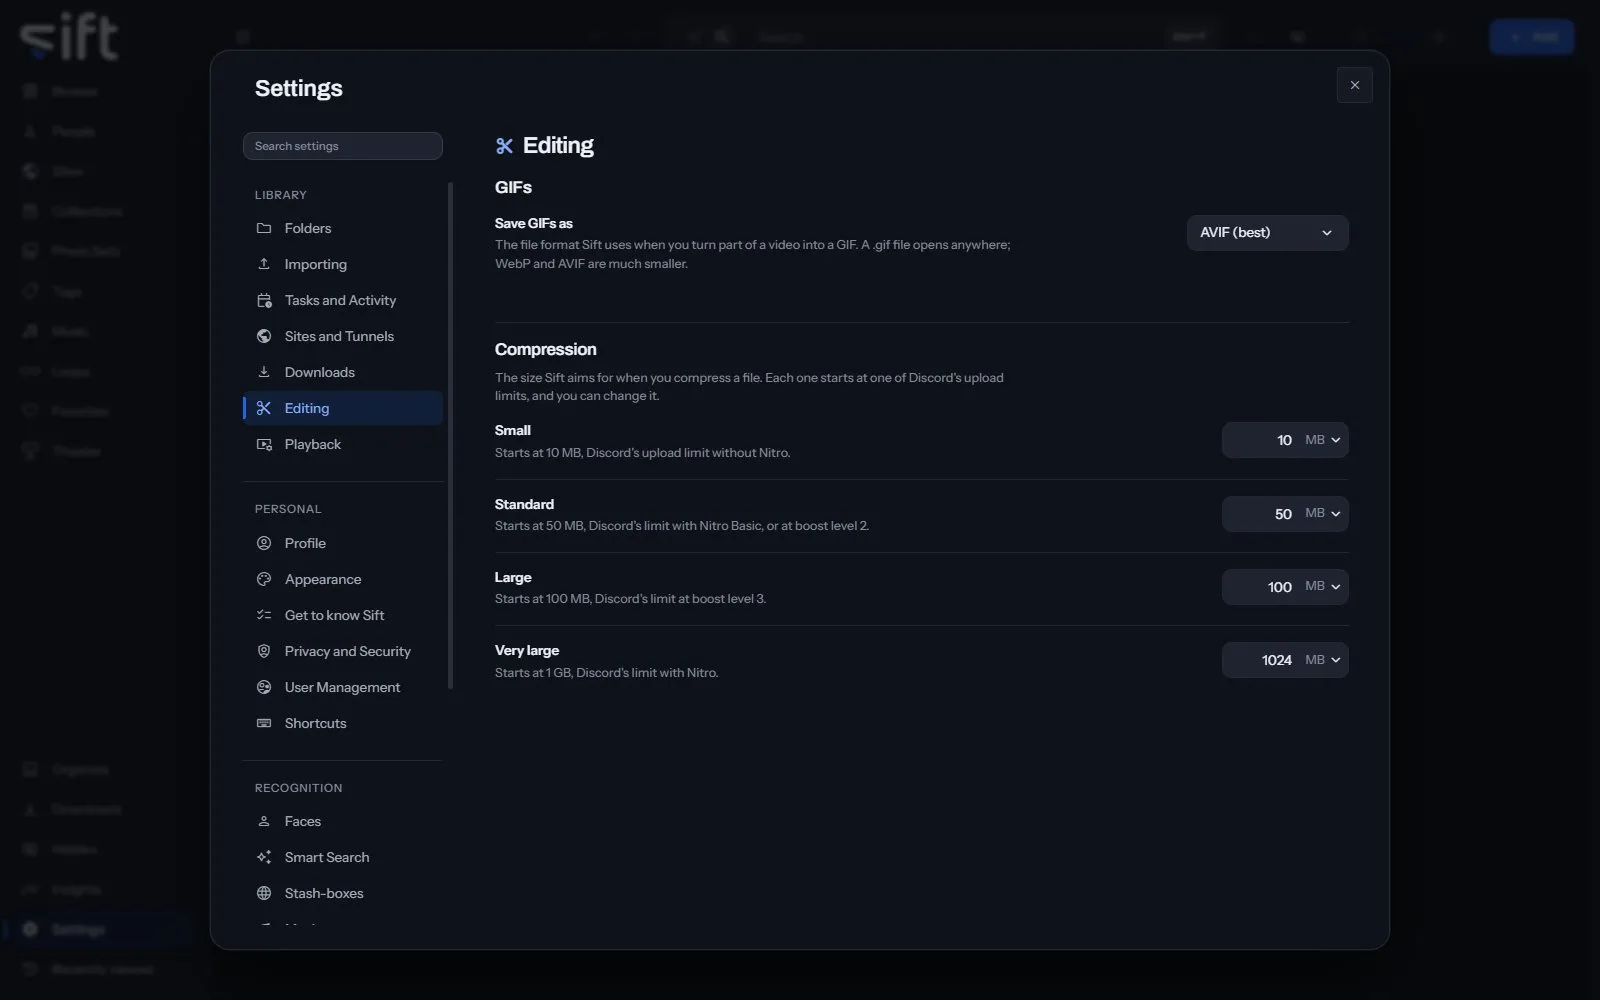Click the scissors icon beside Editing heading
1600x1000 pixels.
pyautogui.click(x=504, y=146)
